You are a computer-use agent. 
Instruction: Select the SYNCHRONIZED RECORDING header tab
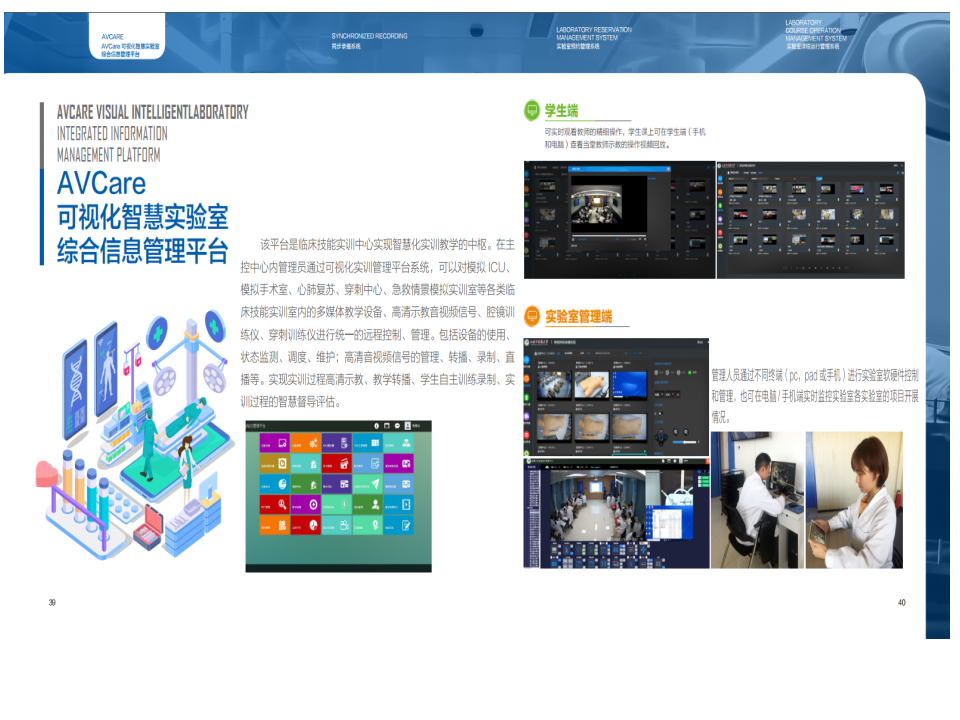[x=369, y=41]
